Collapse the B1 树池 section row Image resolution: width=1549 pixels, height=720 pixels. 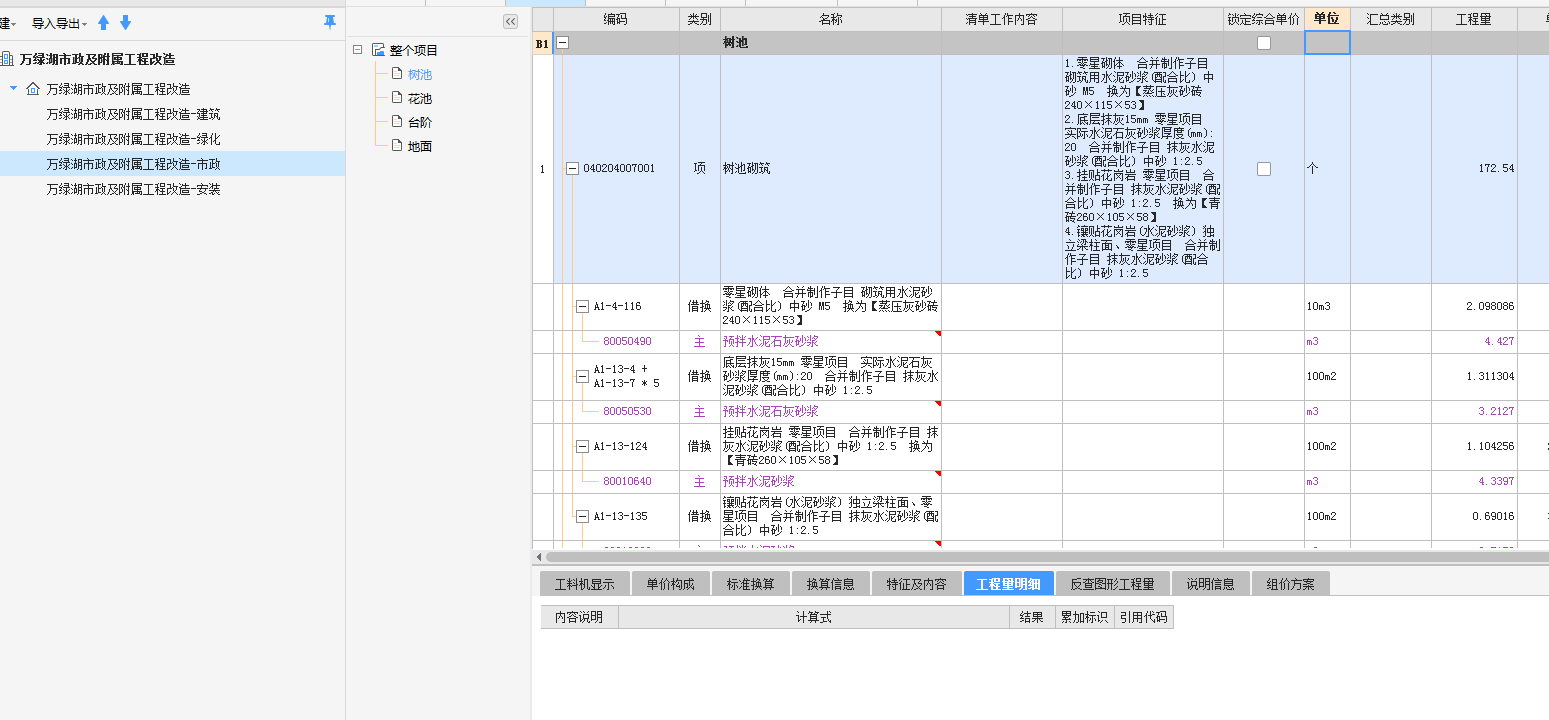[562, 43]
